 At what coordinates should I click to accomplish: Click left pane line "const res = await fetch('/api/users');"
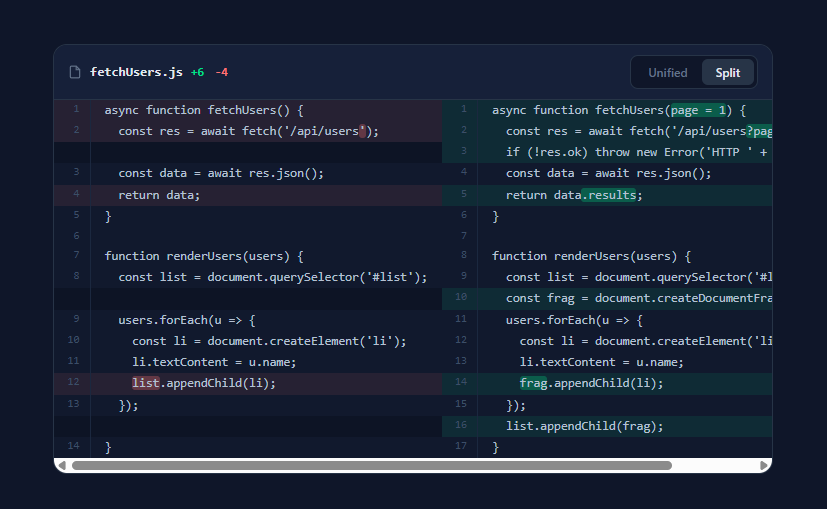point(248,131)
